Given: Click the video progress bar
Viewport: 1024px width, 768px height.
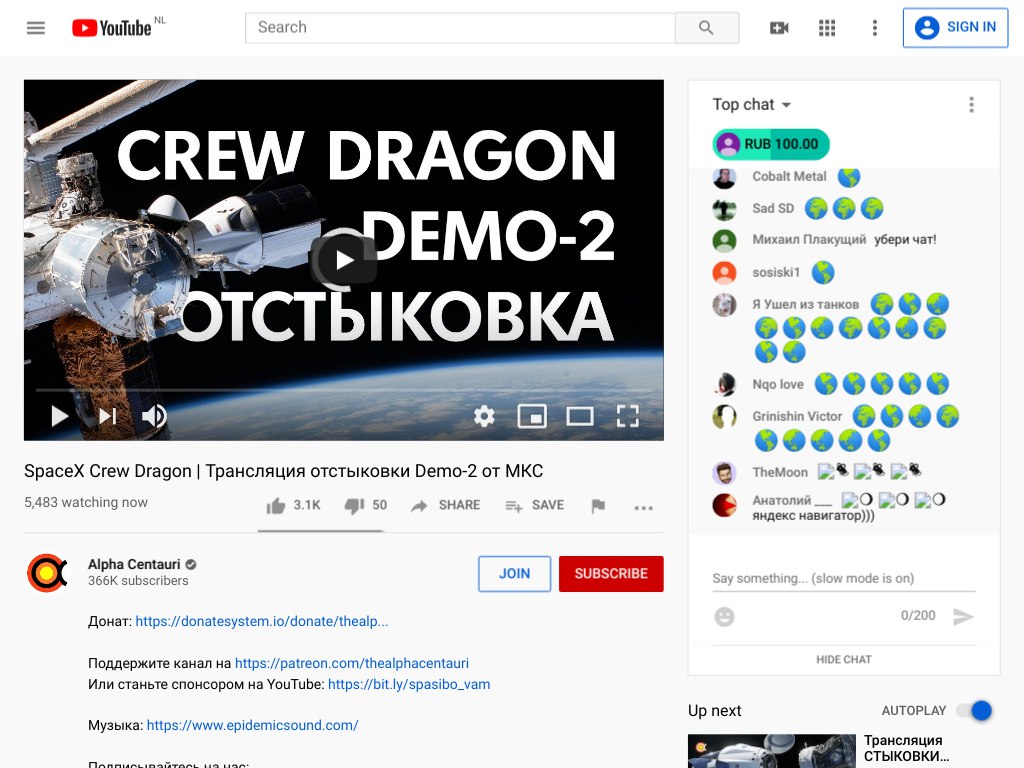Looking at the screenshot, I should pyautogui.click(x=344, y=390).
